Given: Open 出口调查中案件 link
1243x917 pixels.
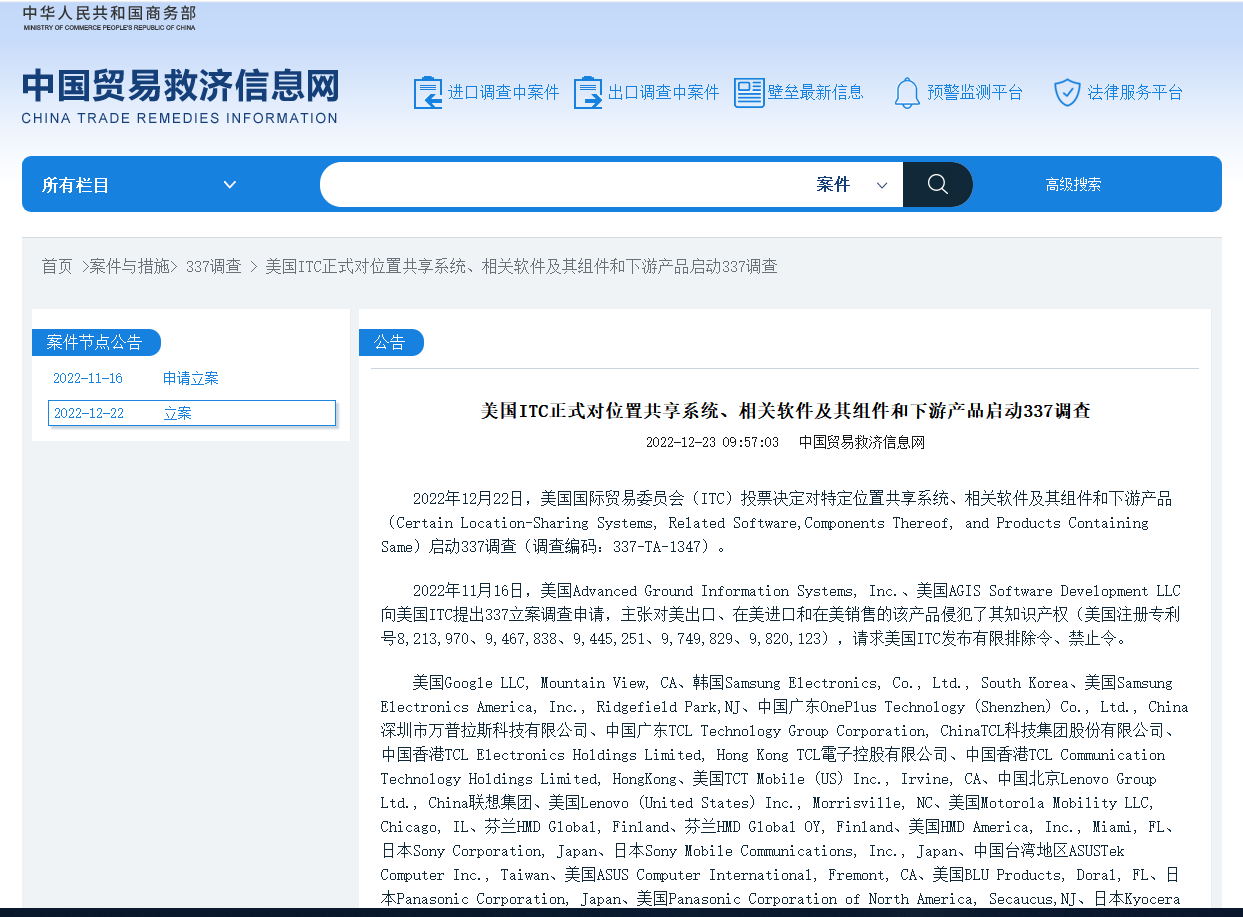Looking at the screenshot, I should tap(664, 92).
